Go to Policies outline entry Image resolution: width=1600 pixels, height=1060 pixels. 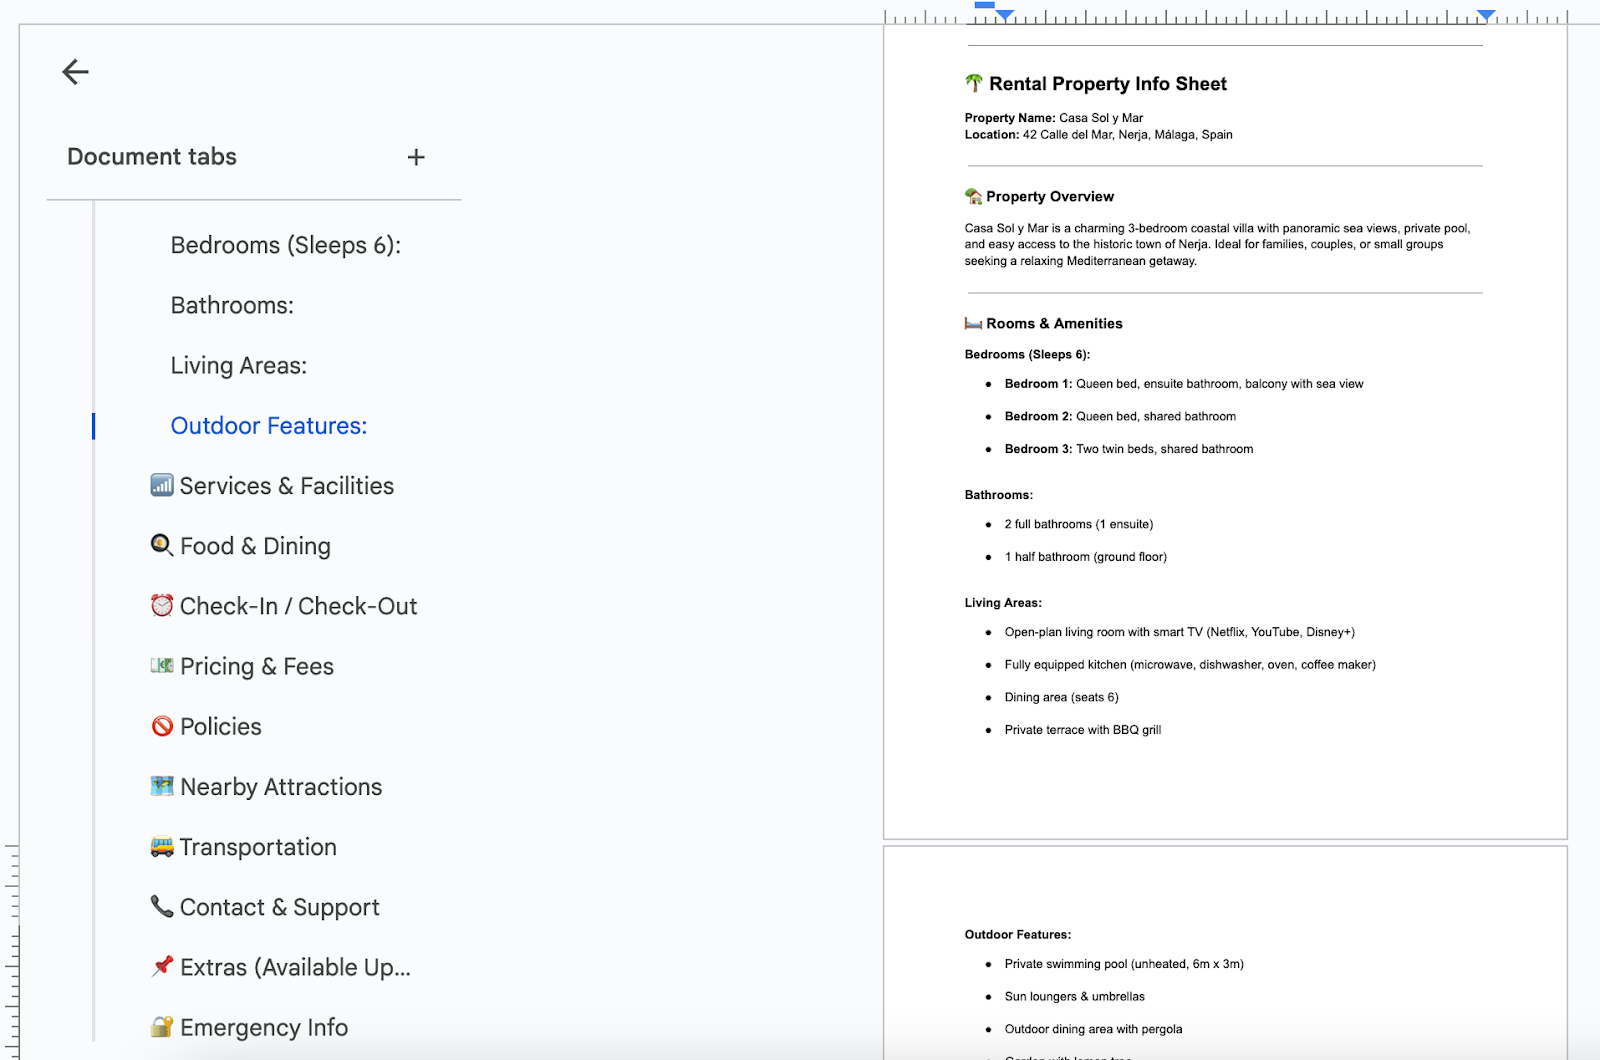tap(206, 727)
